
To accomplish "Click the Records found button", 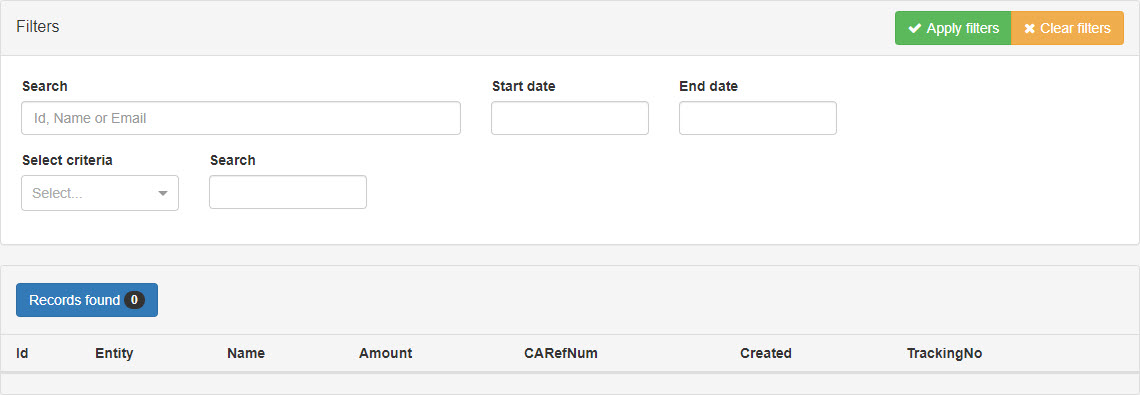I will click(87, 300).
